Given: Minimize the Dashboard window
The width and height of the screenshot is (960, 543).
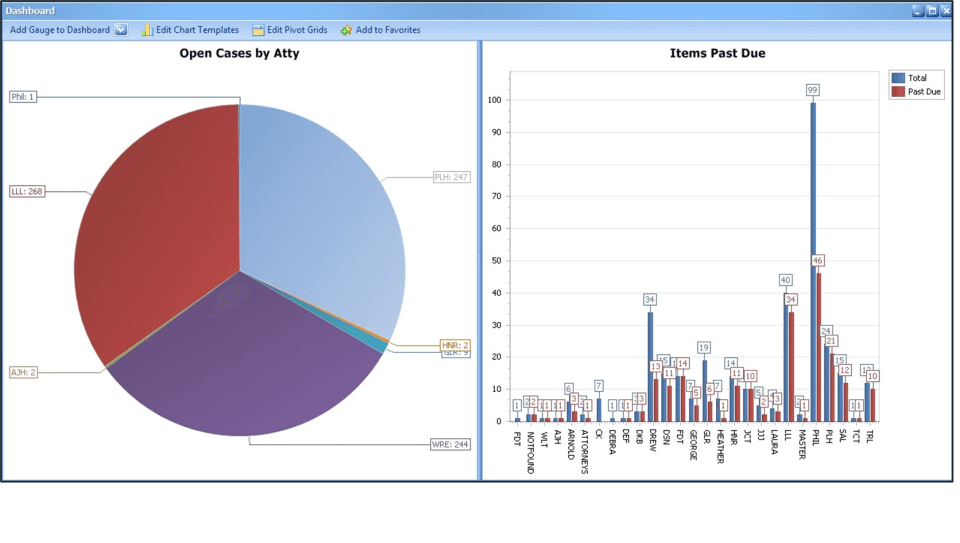Looking at the screenshot, I should pos(918,10).
